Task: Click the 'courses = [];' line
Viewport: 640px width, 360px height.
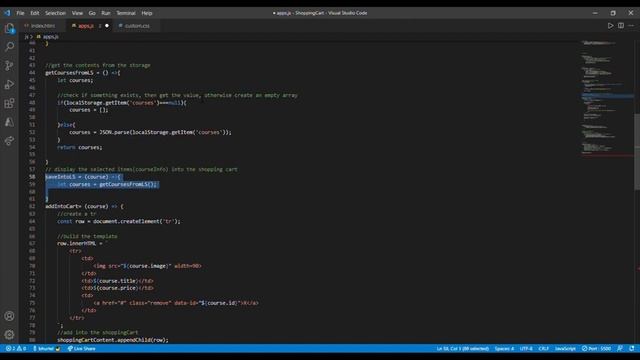Action: point(89,110)
